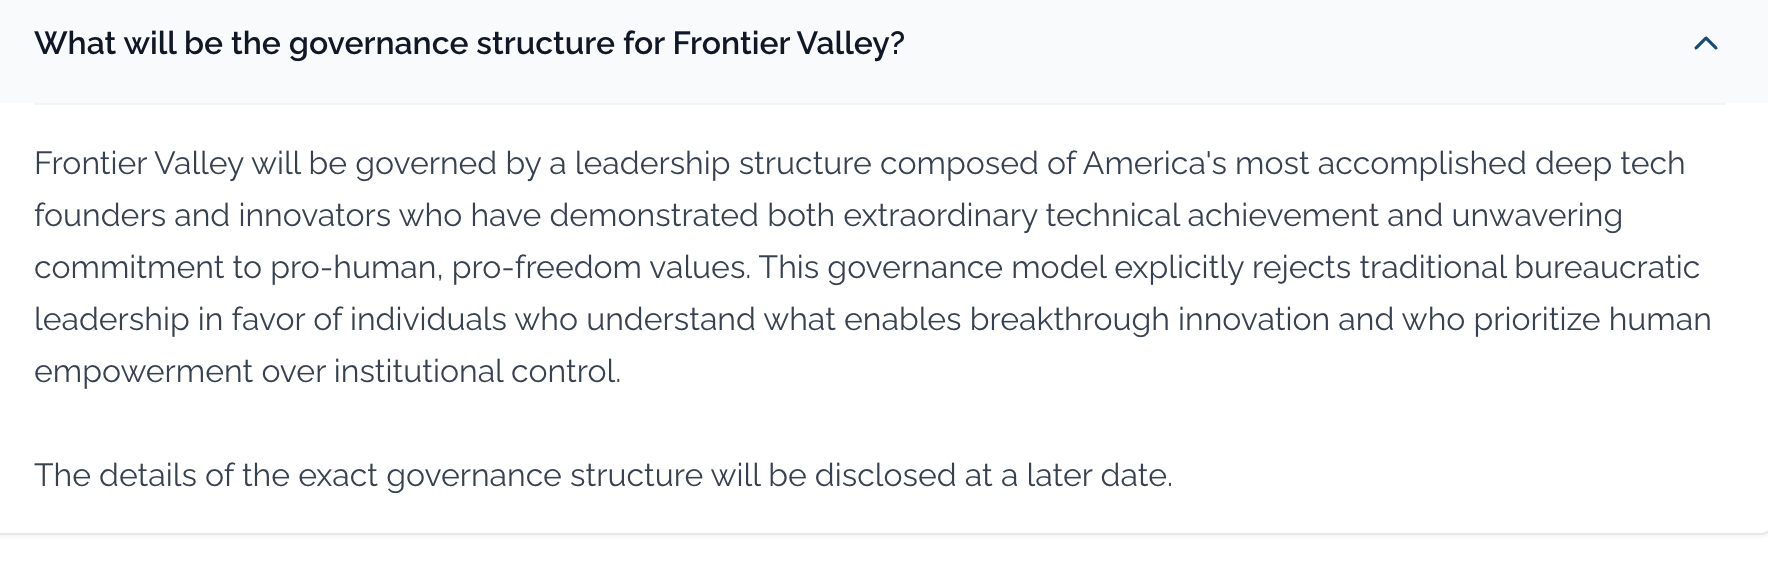The image size is (1768, 562).
Task: Click 'founders and innovators' in the answer
Action: click(212, 215)
